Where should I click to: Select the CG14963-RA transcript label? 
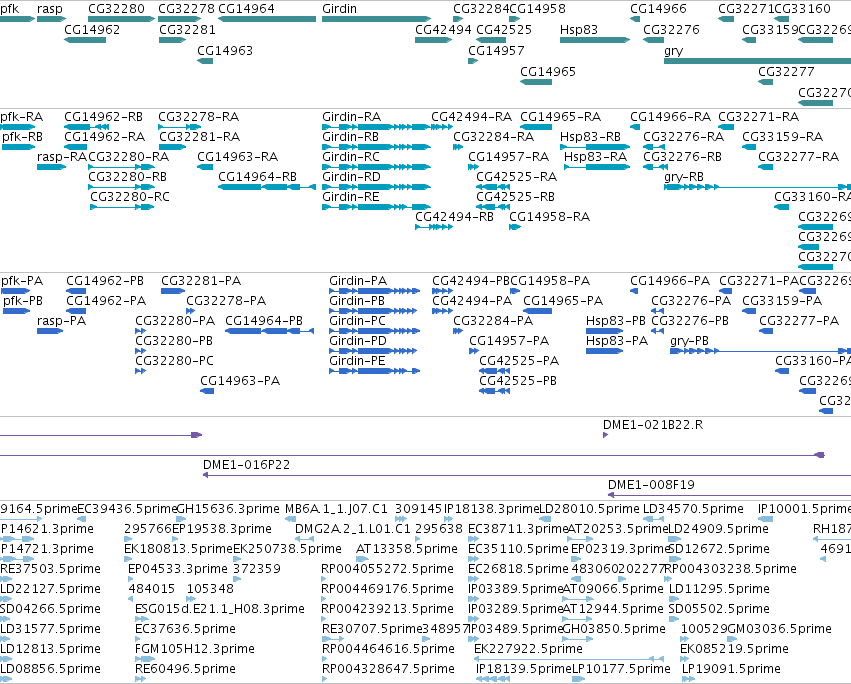point(237,157)
